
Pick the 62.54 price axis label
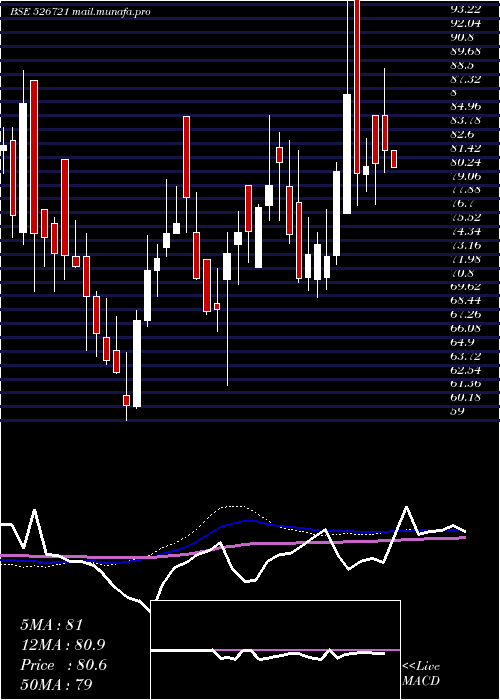(466, 370)
